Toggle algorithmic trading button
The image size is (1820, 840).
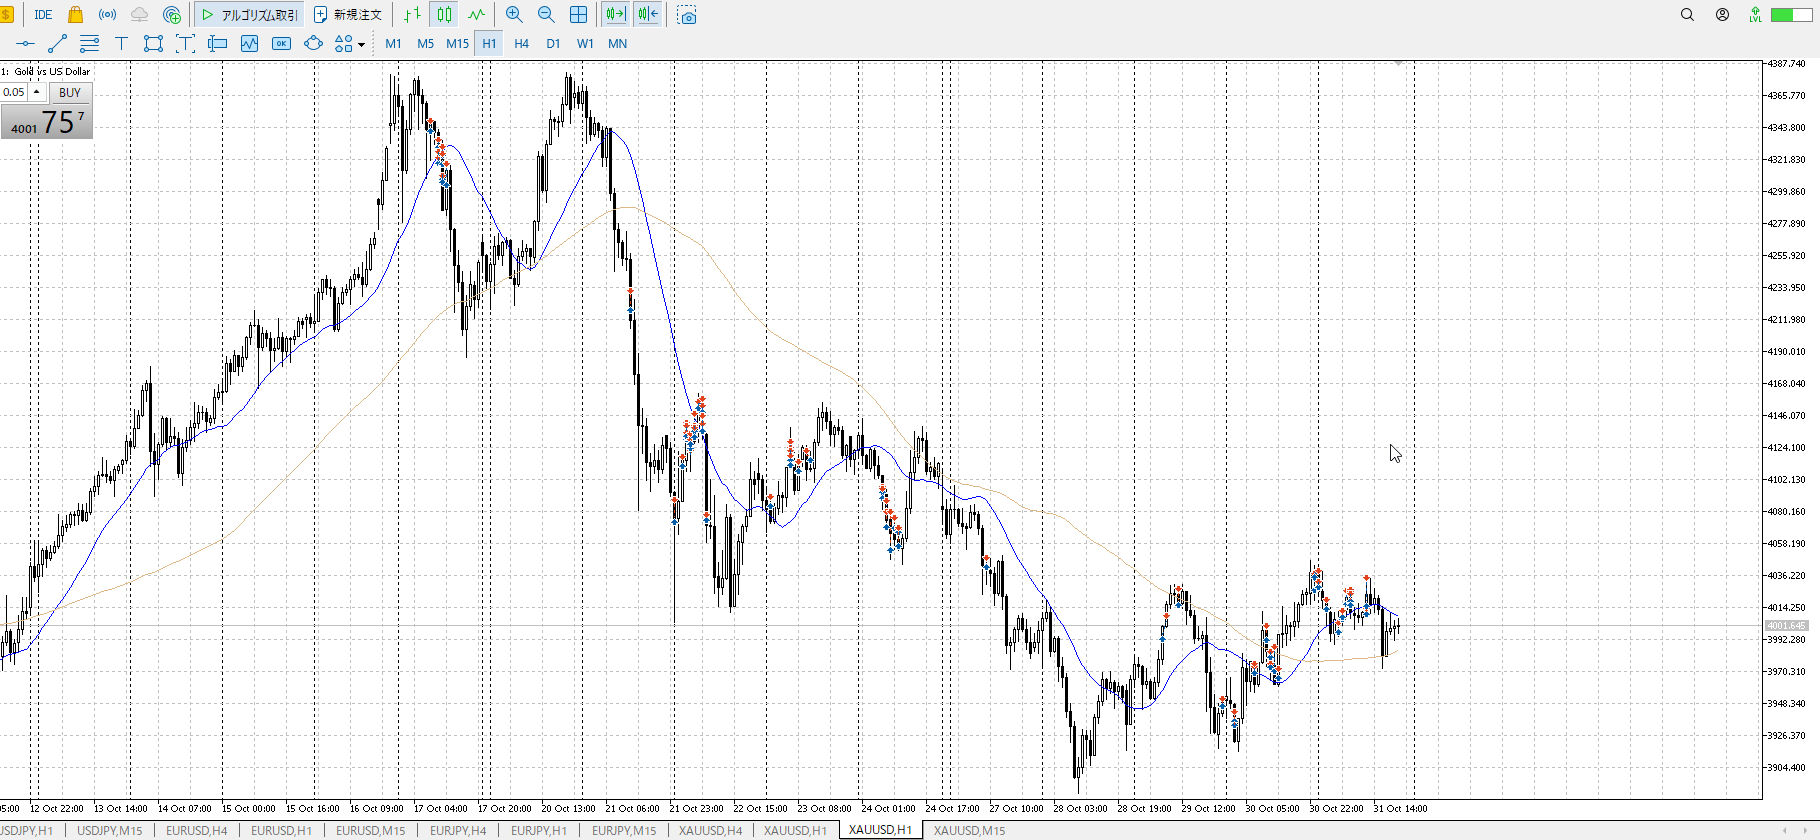coord(250,15)
